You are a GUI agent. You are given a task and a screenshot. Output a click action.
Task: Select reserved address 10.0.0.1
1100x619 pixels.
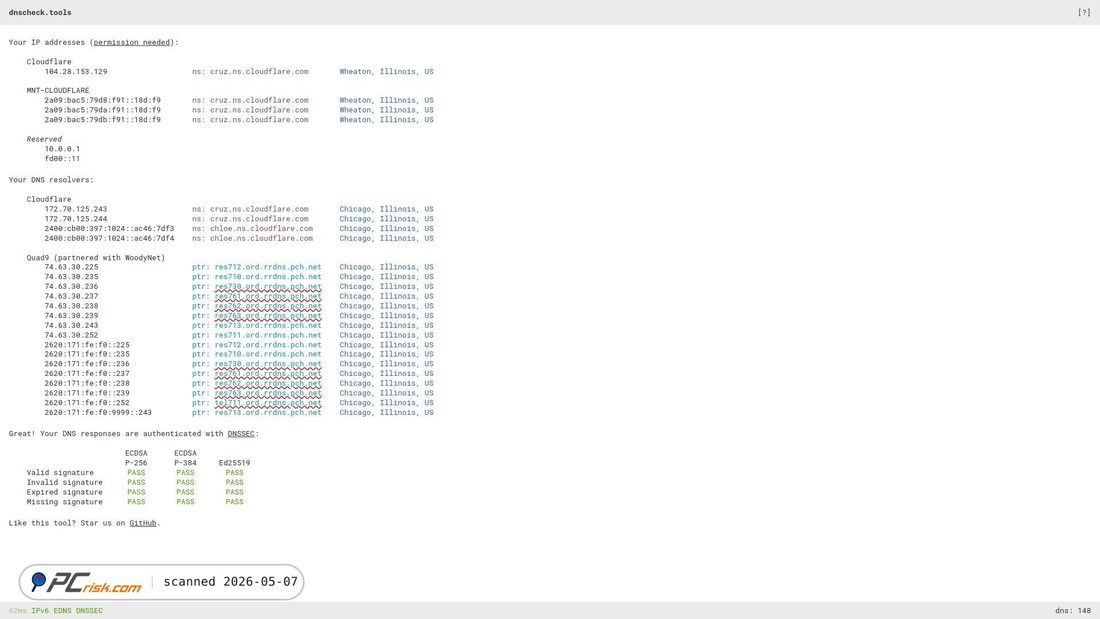click(x=62, y=149)
